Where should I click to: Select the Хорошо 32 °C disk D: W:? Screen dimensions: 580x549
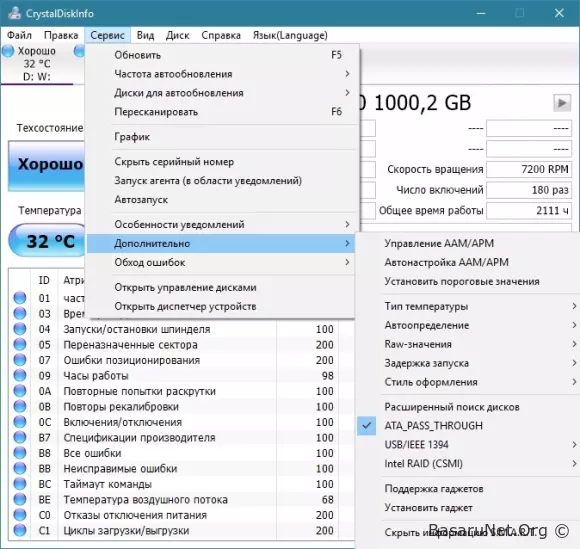click(x=36, y=64)
